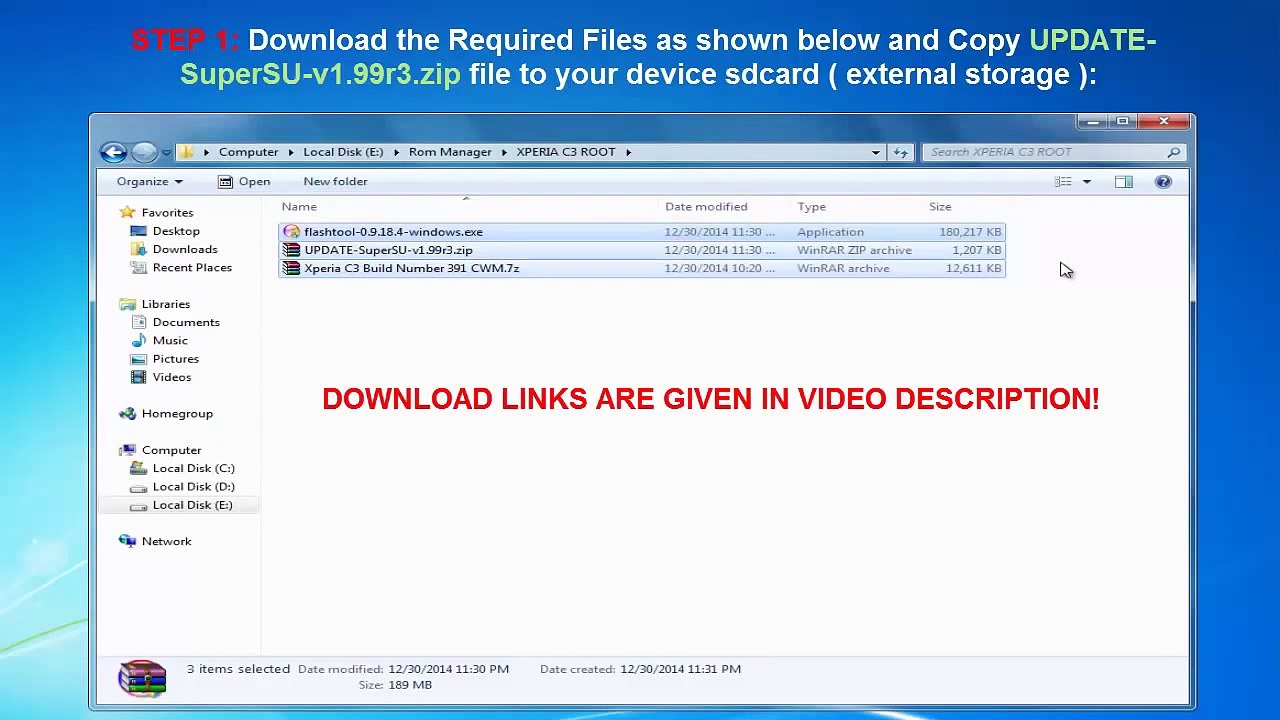The height and width of the screenshot is (720, 1280).
Task: Open the Videos library icon
Action: tap(139, 377)
